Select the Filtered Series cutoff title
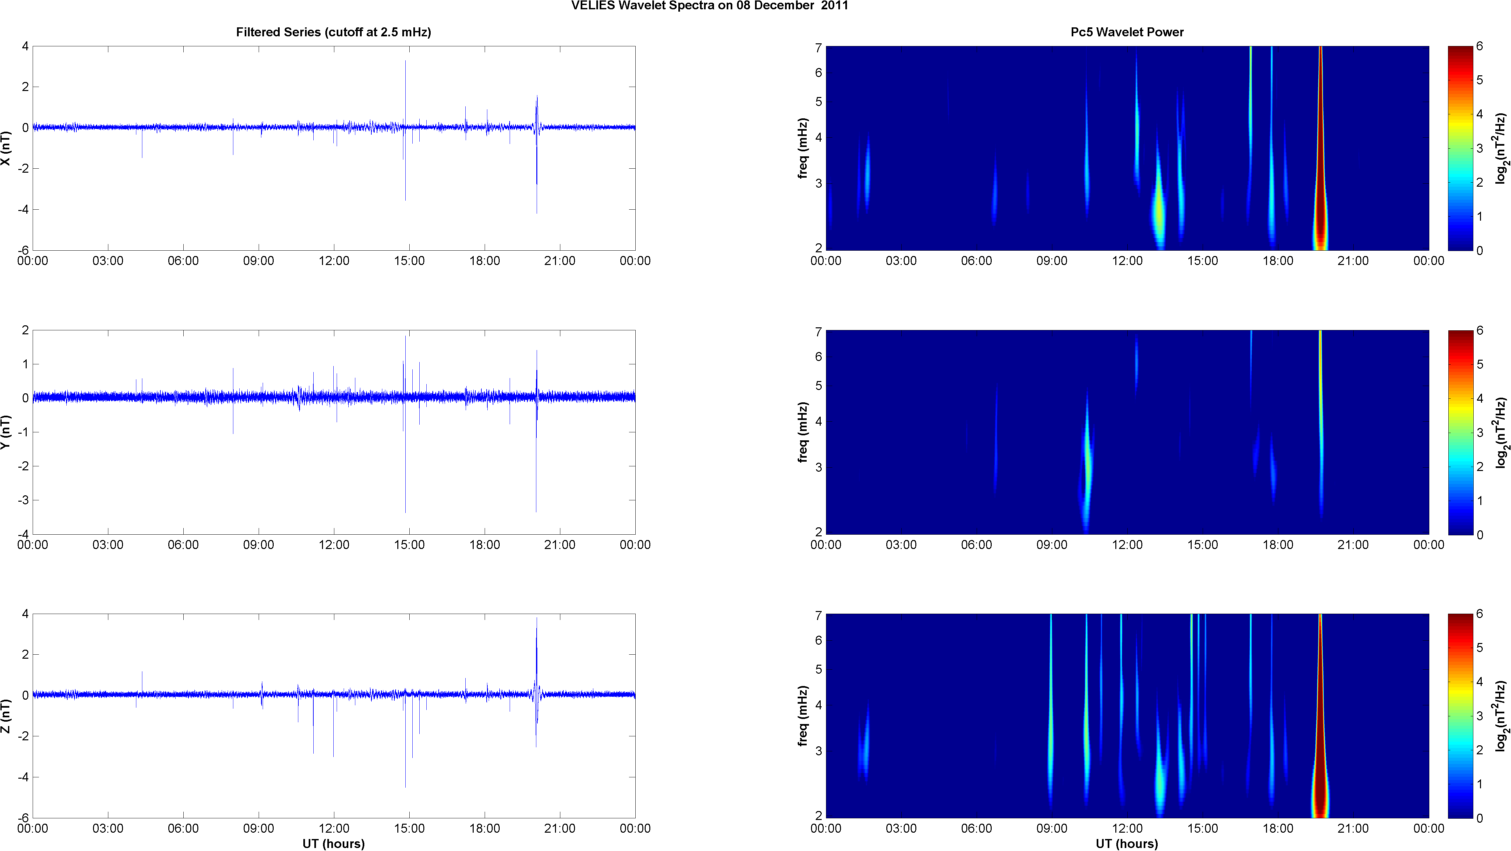The width and height of the screenshot is (1511, 851). 333,32
